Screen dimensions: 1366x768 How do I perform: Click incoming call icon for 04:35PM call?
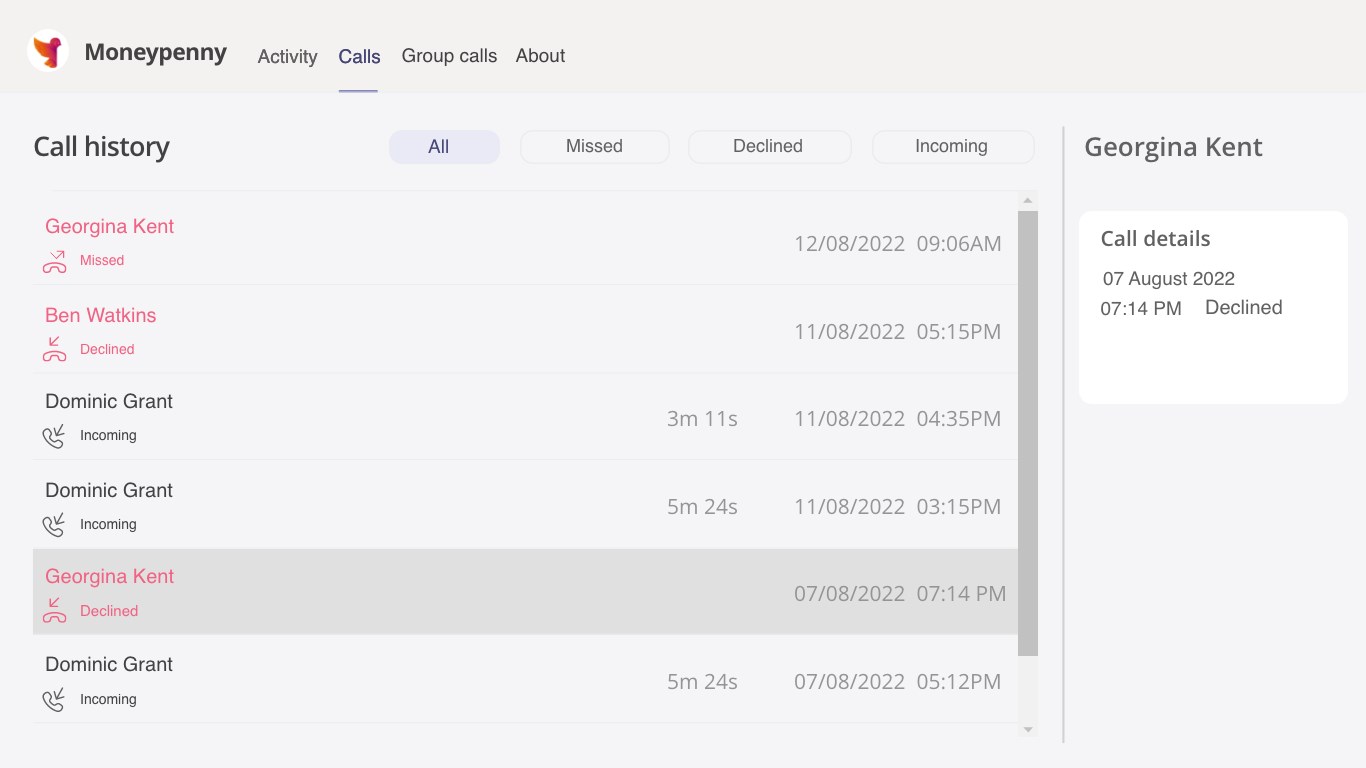[x=54, y=436]
